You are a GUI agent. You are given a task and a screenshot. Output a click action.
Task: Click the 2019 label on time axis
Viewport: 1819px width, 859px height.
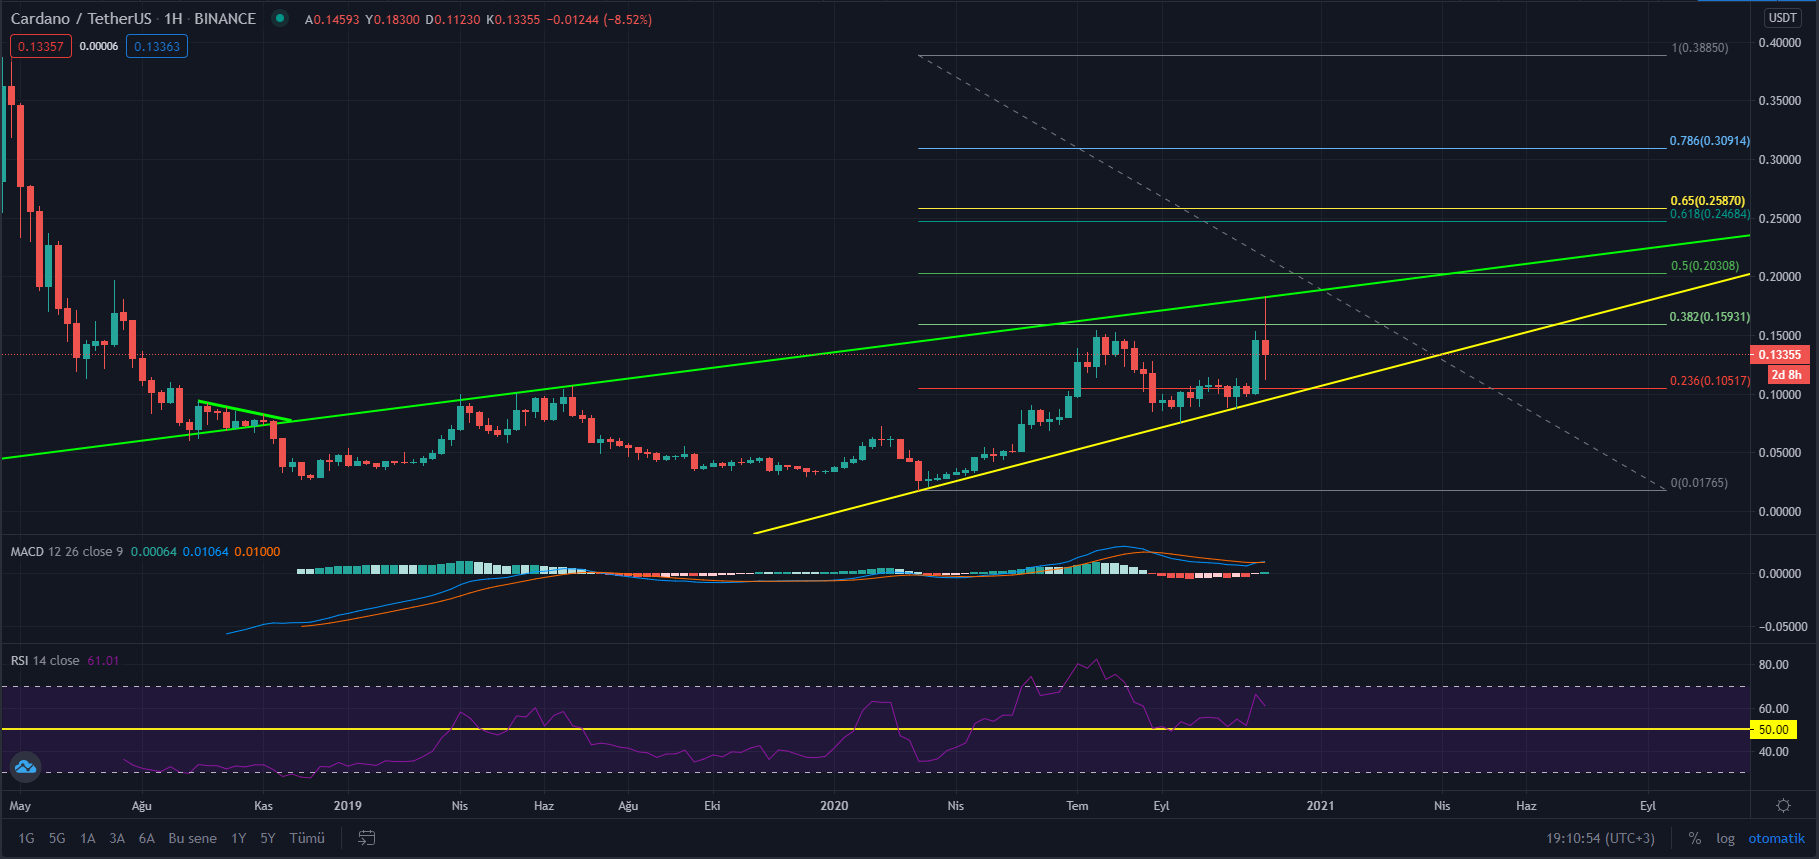pyautogui.click(x=347, y=806)
